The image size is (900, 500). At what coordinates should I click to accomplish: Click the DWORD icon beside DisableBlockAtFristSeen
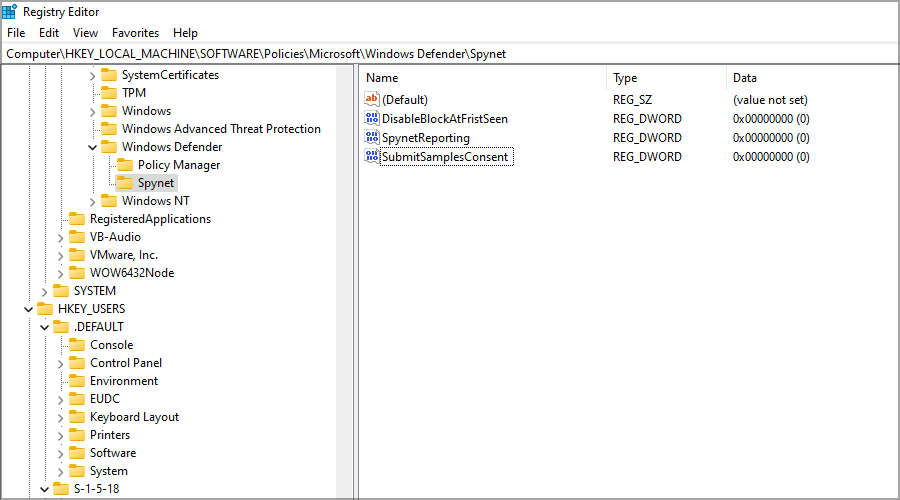(372, 119)
